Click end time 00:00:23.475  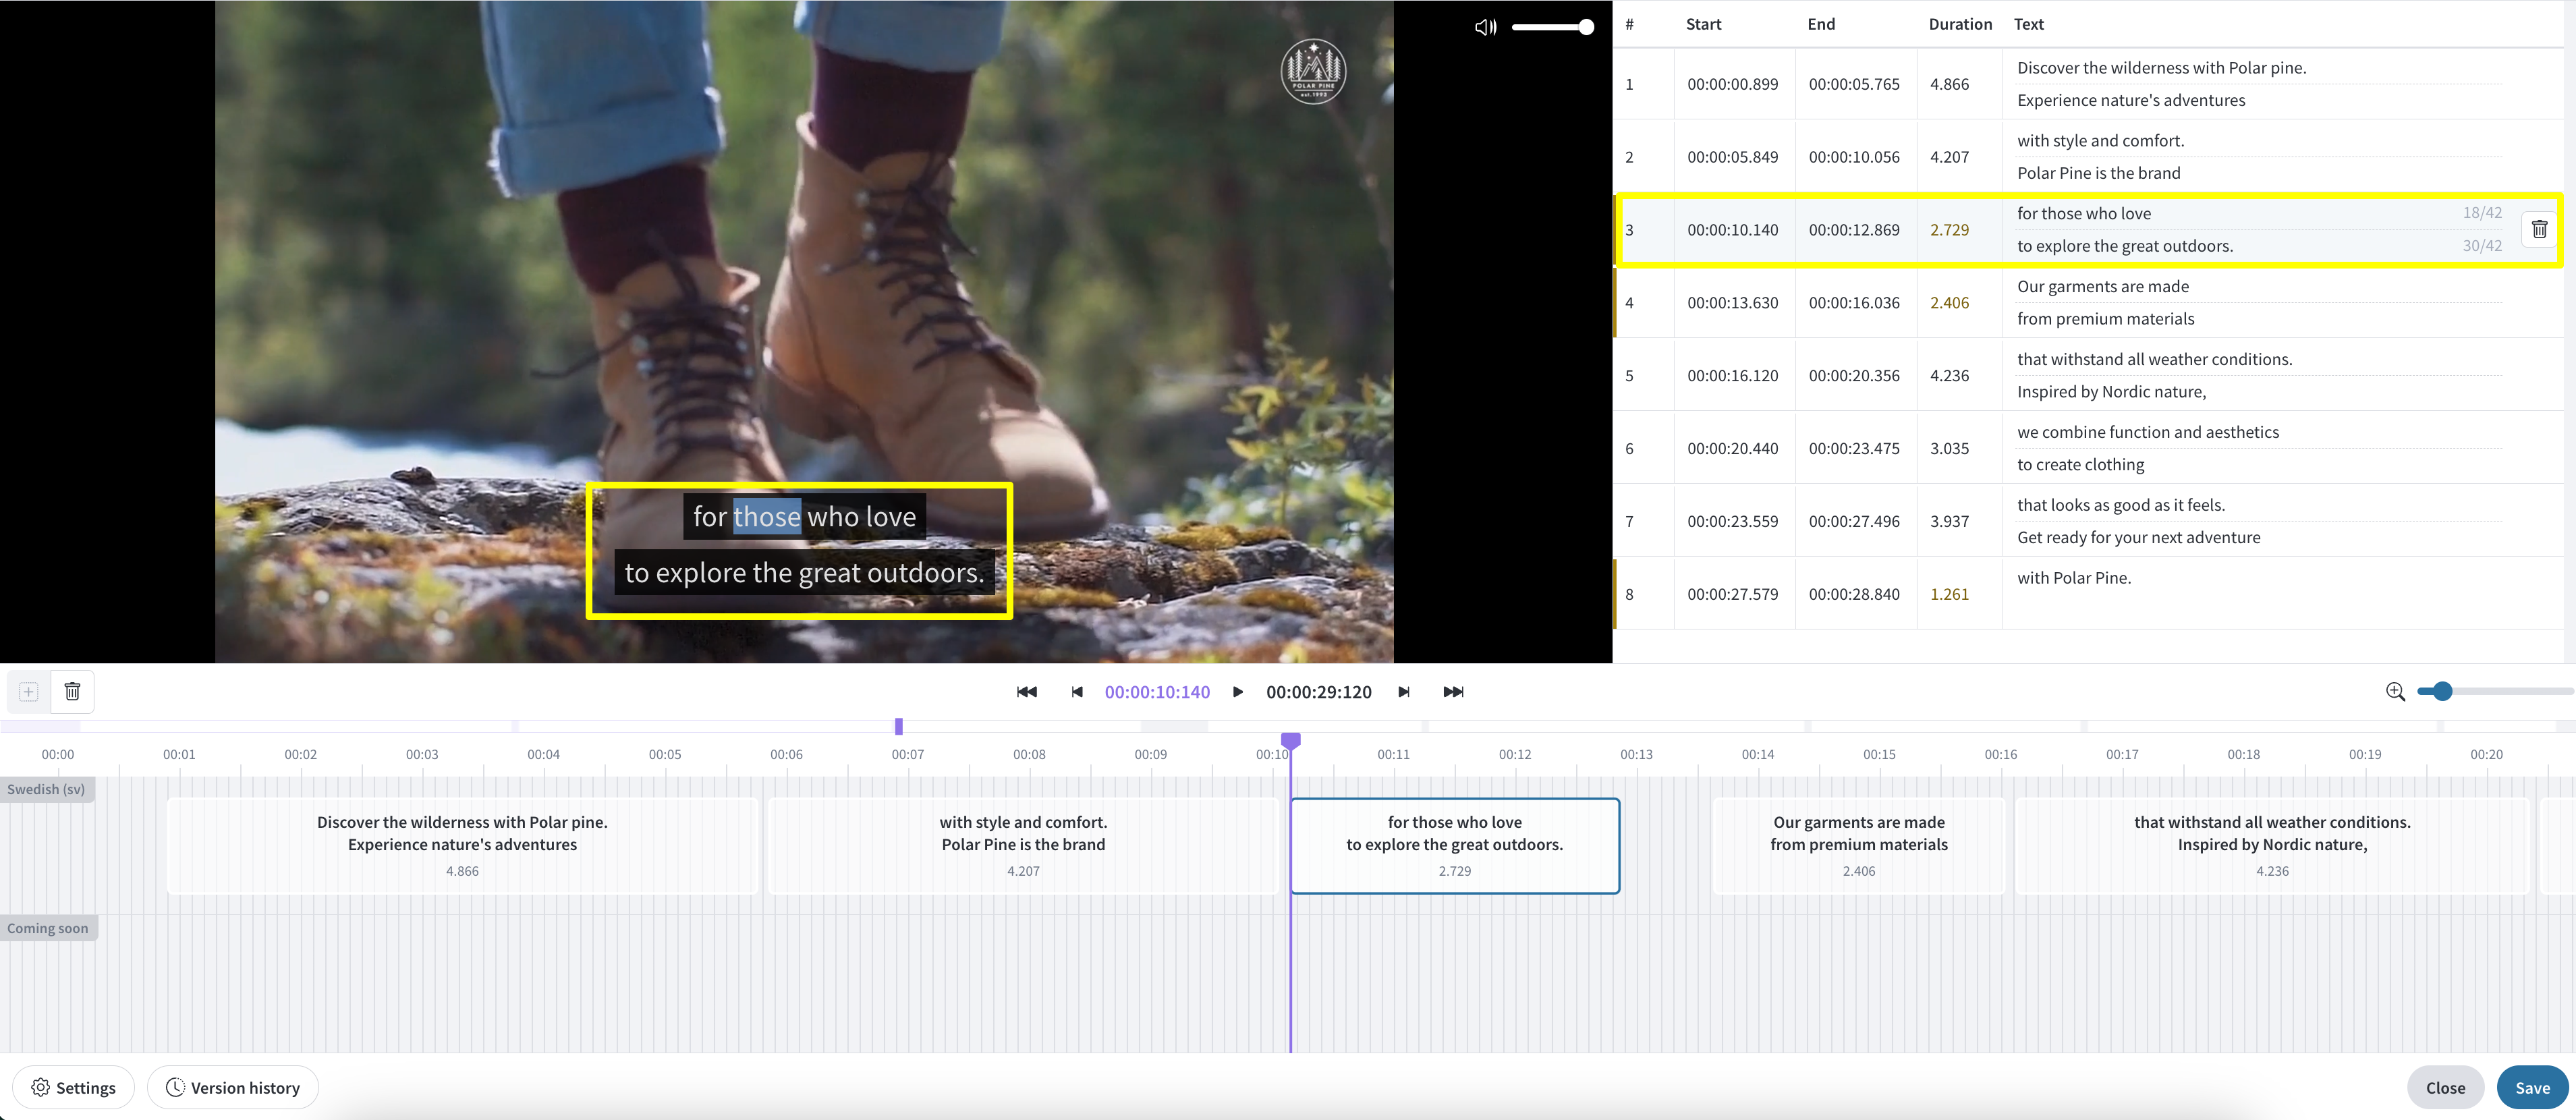[1854, 449]
